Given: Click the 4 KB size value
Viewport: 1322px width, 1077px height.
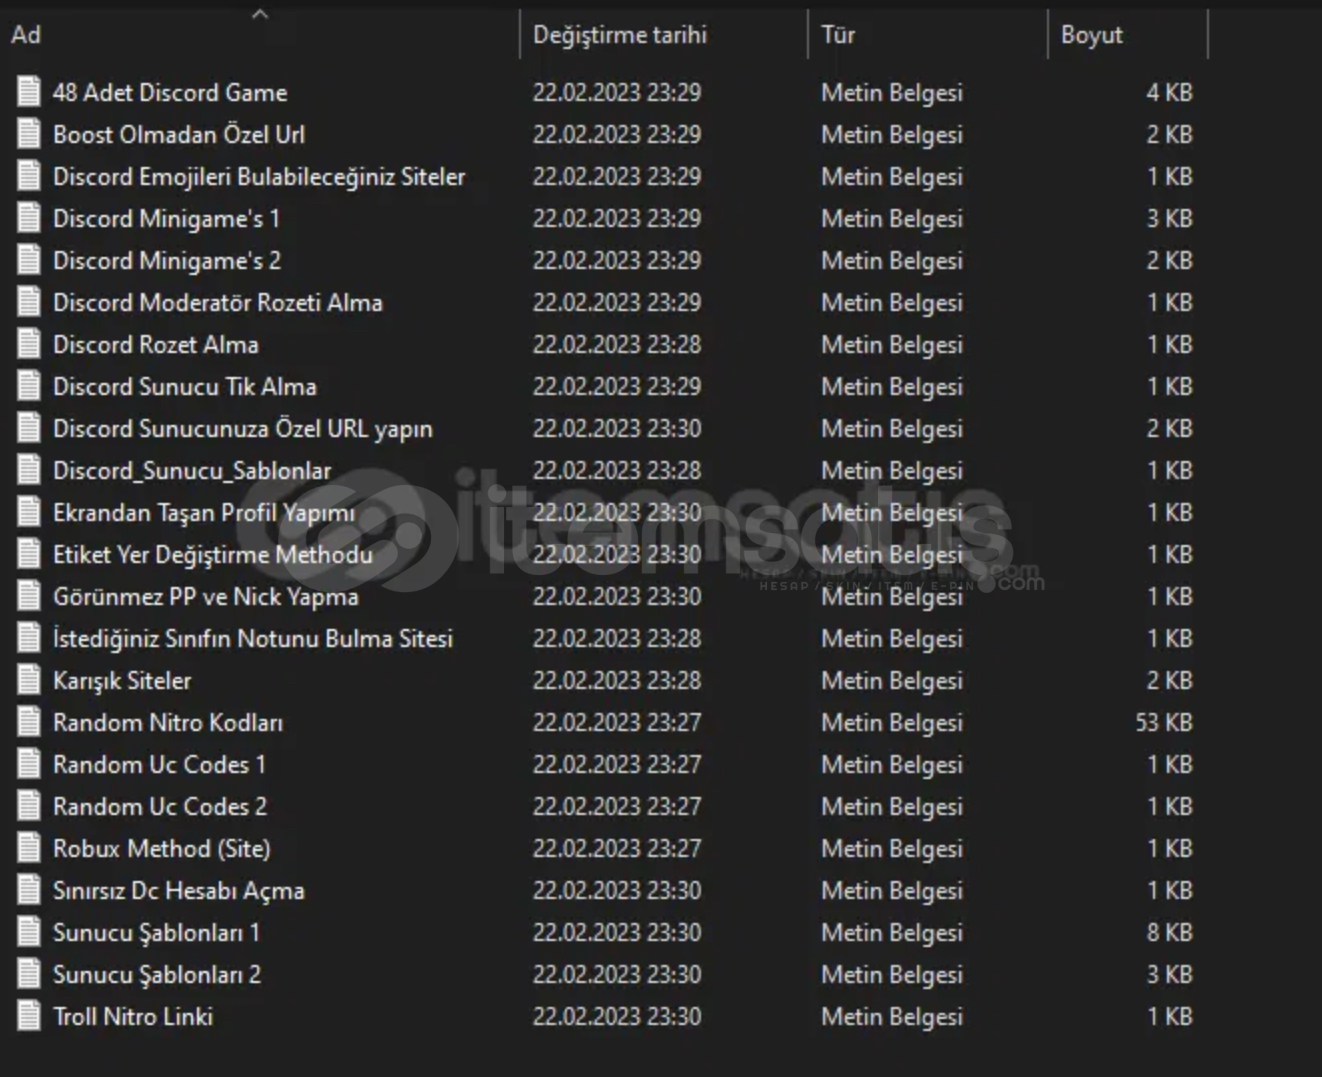Looking at the screenshot, I should click(x=1169, y=92).
